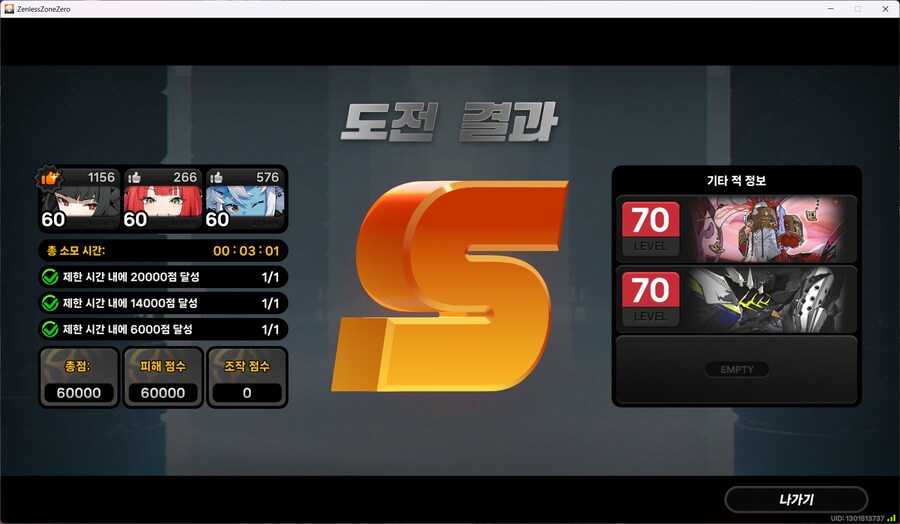The width and height of the screenshot is (900, 524).
Task: Click the UID number text
Action: (x=858, y=518)
